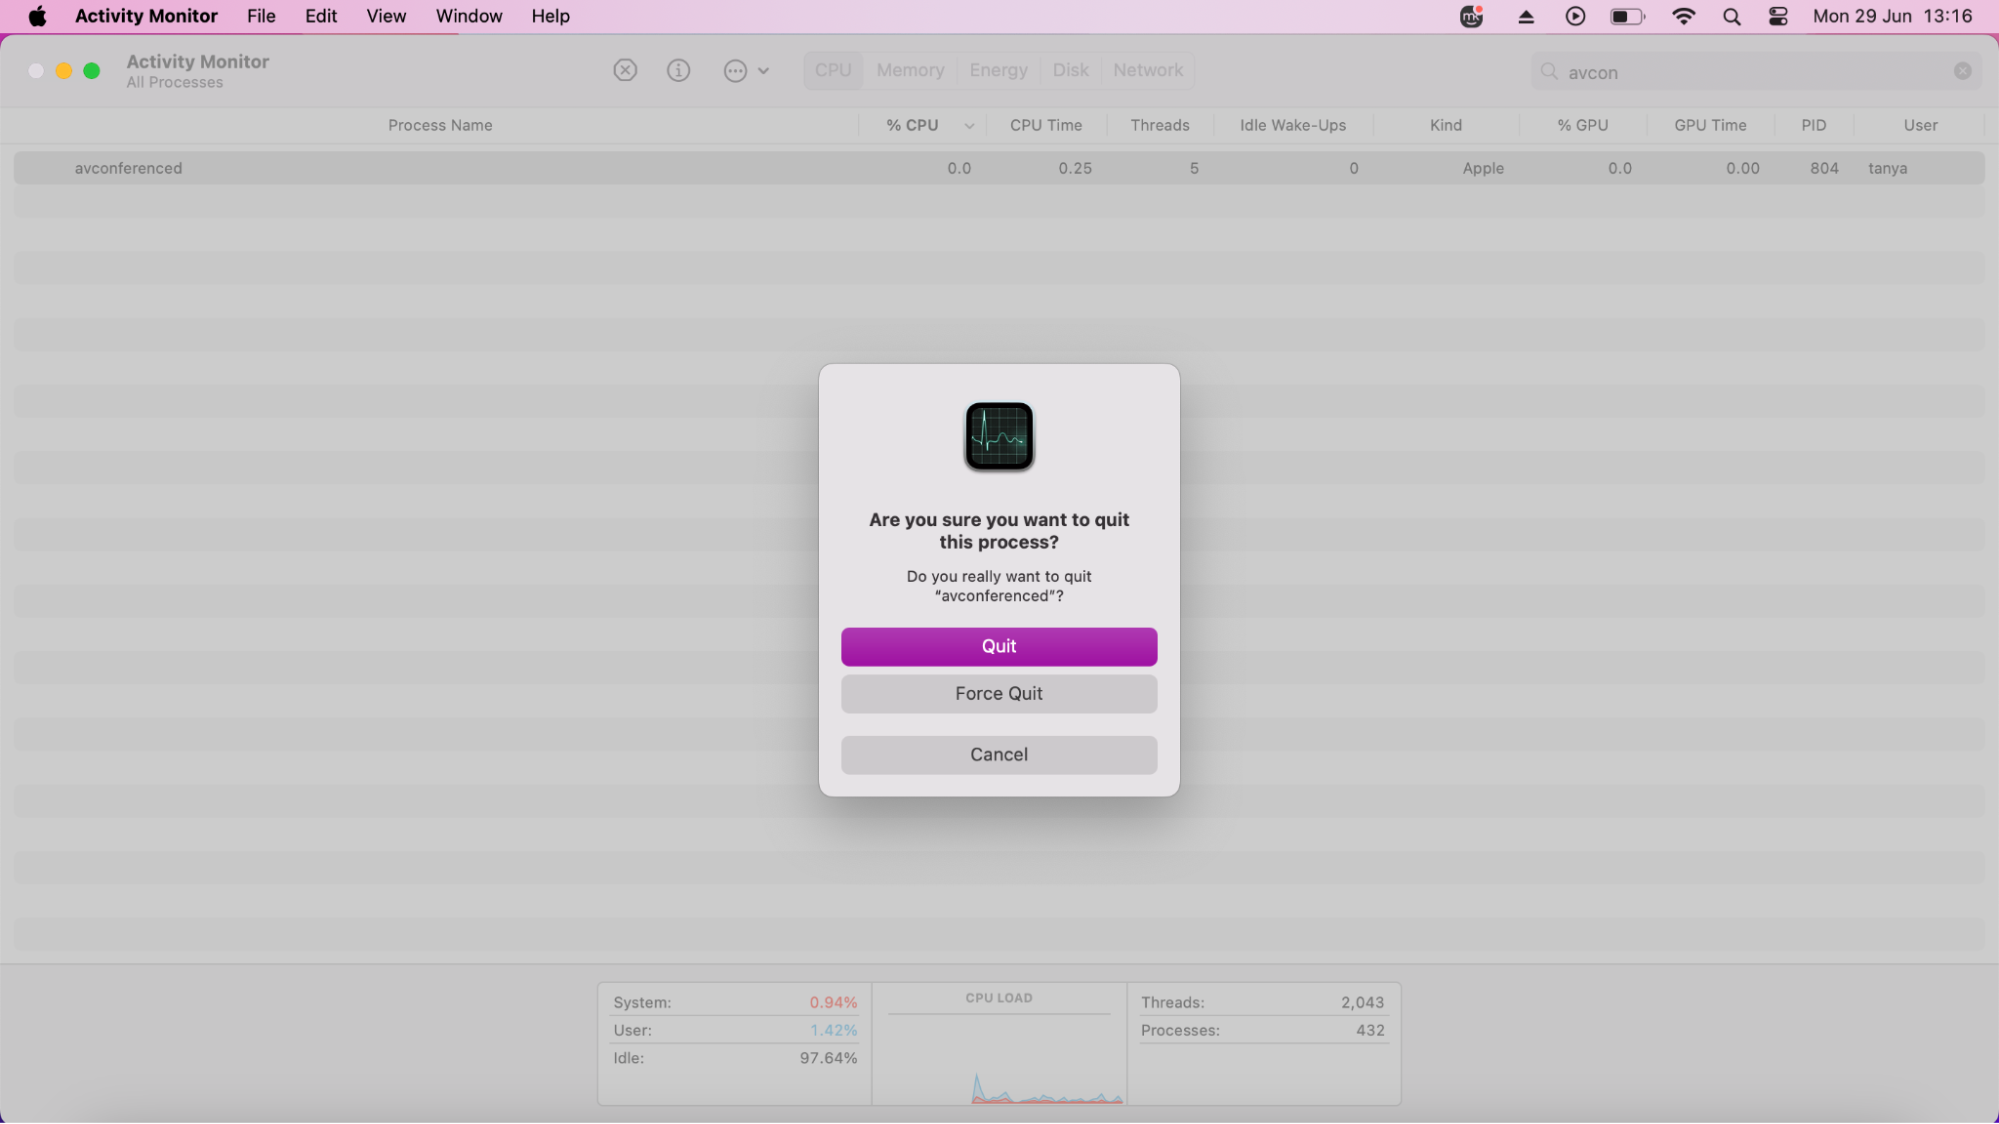Click the user value tanya
1999x1124 pixels.
(x=1887, y=168)
